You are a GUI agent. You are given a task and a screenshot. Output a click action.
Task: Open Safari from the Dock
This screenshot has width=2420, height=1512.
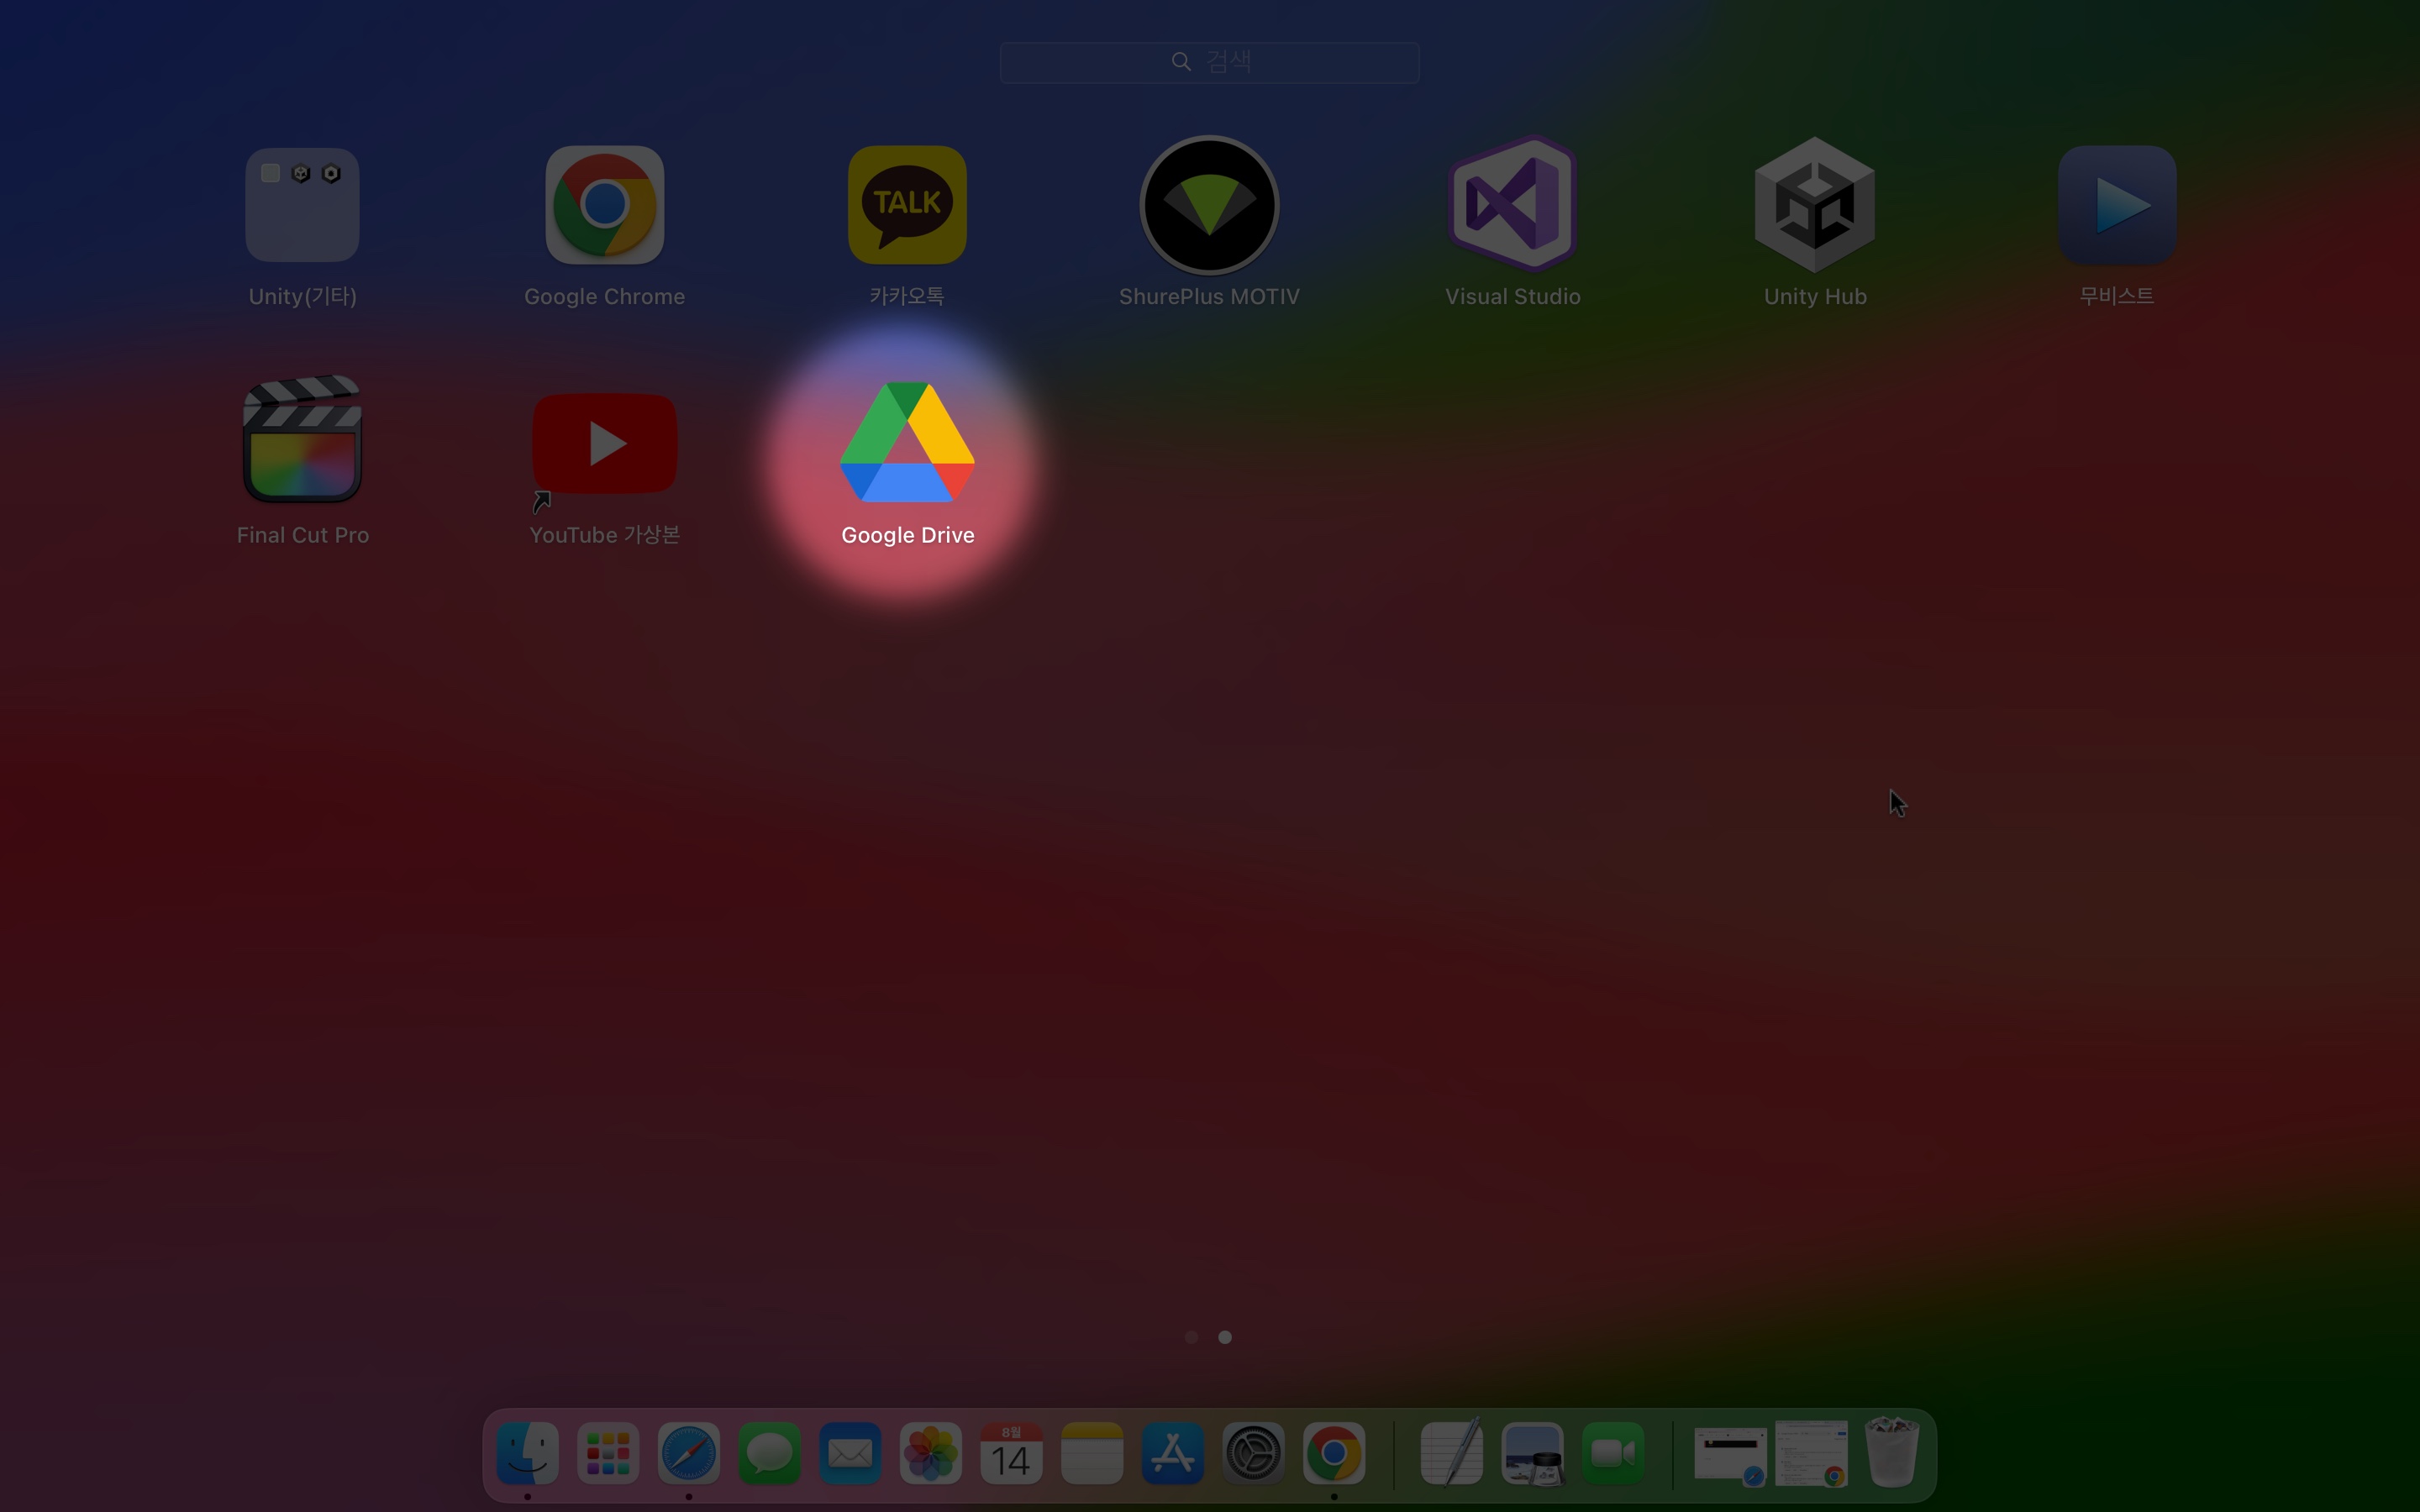tap(689, 1453)
